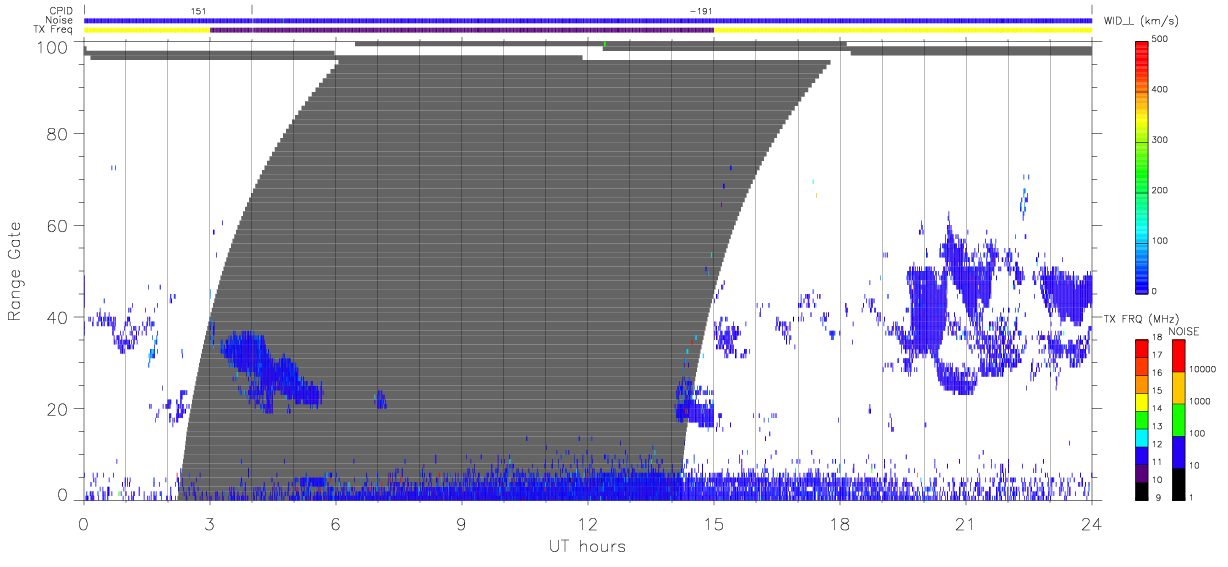
Task: Click the UT hours axis title
Action: coord(586,546)
